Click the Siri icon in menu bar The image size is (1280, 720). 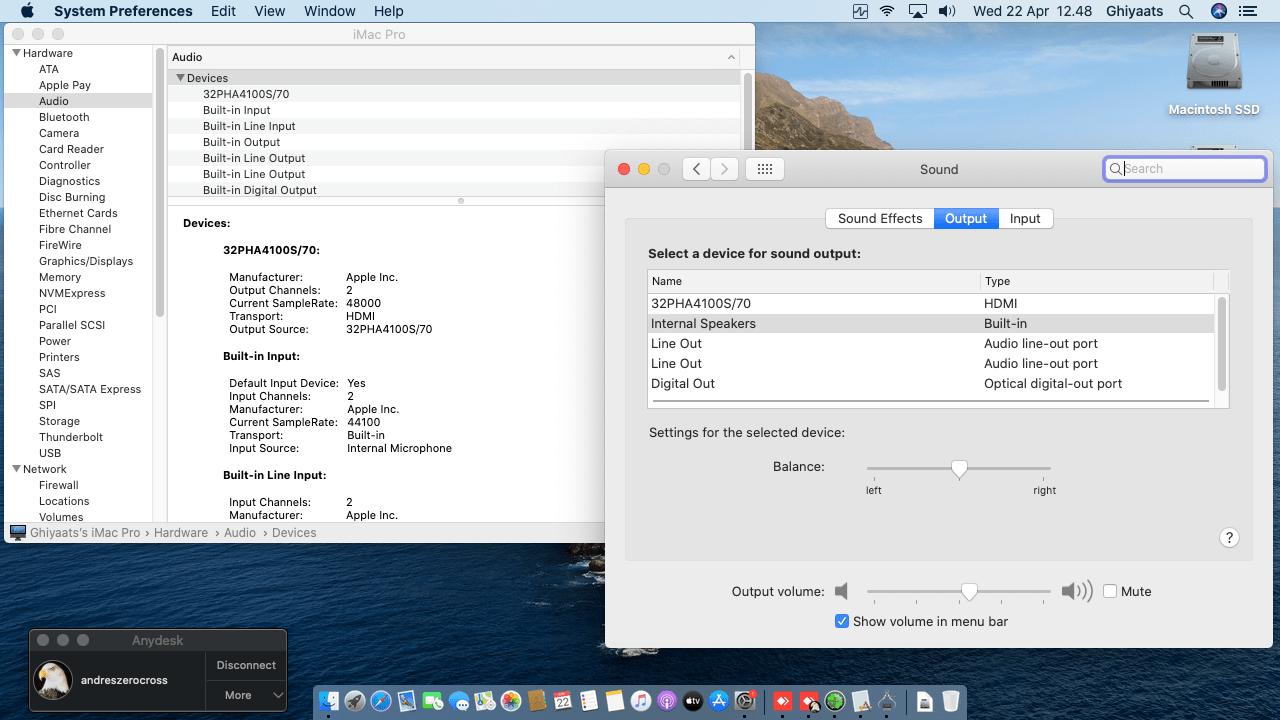(x=1218, y=11)
